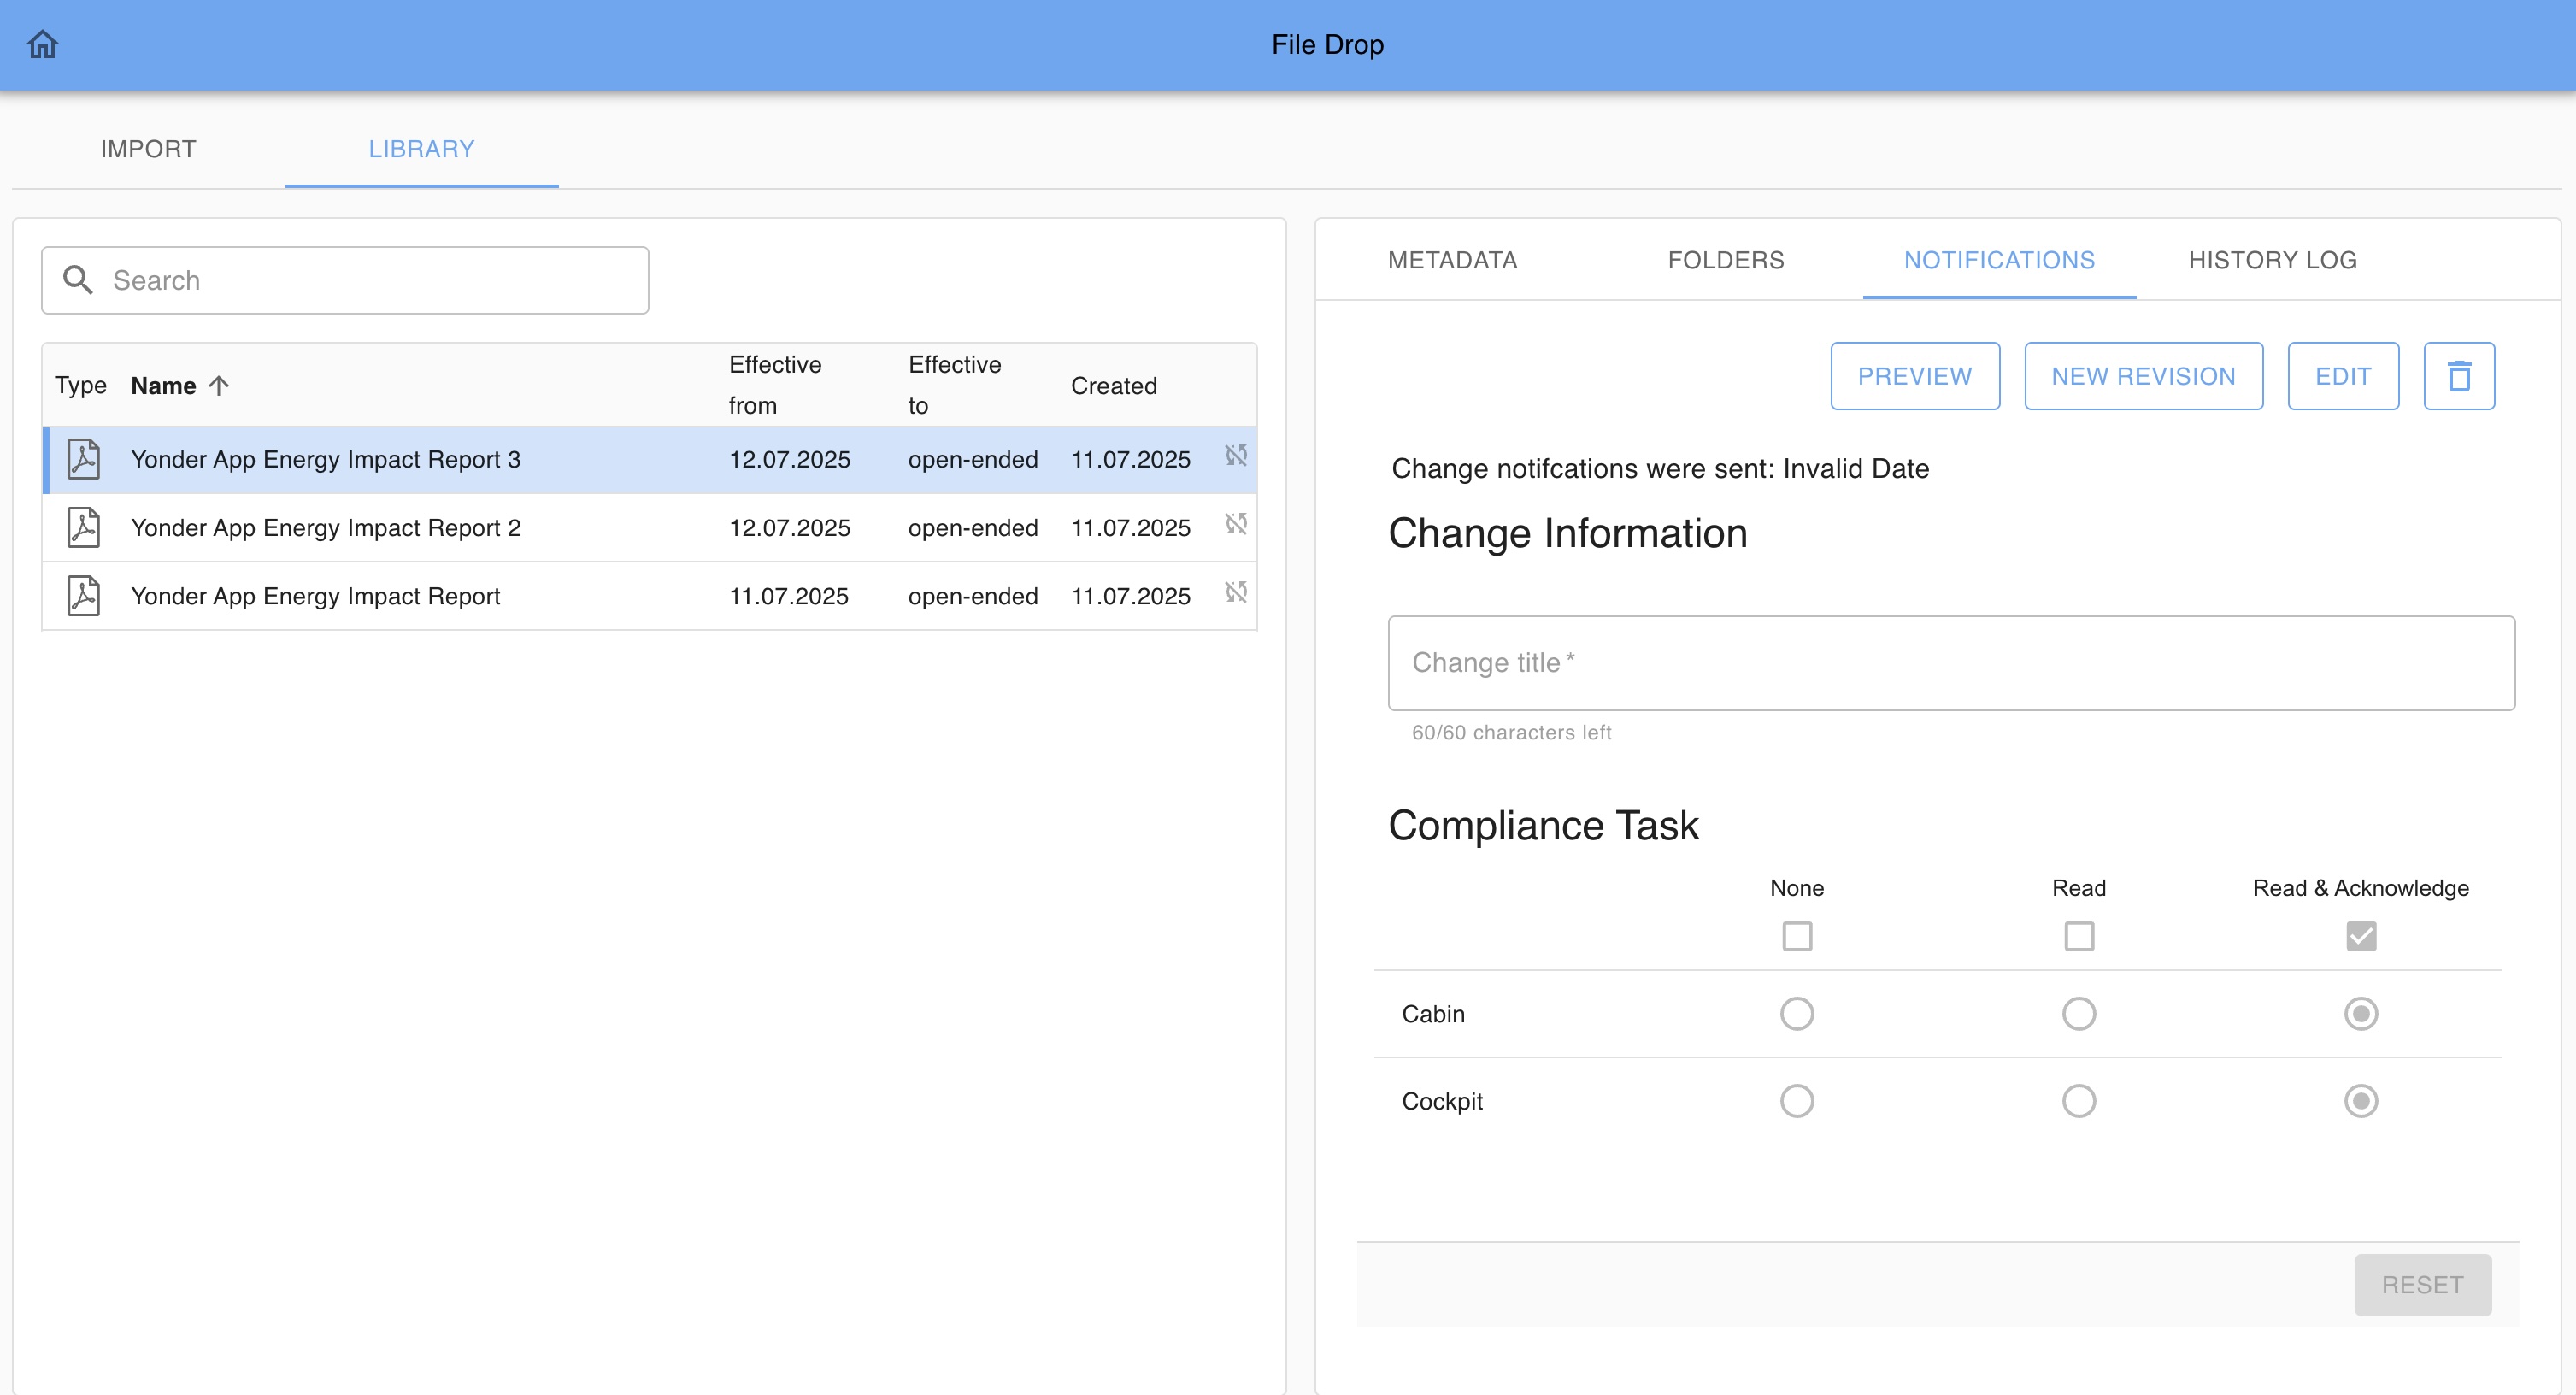Switch to the Import tab
The image size is (2576, 1395).
[148, 149]
